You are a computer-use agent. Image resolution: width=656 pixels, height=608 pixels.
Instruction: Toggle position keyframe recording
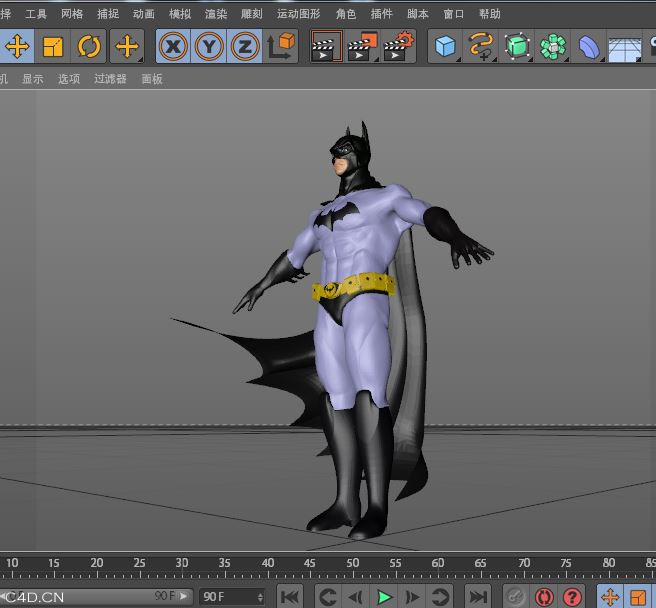point(610,597)
